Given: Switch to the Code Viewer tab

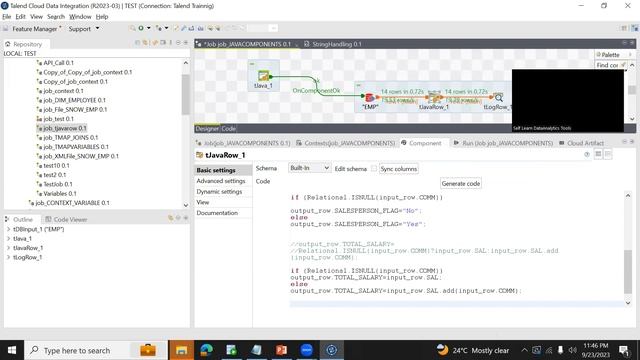Looking at the screenshot, I should [x=66, y=219].
